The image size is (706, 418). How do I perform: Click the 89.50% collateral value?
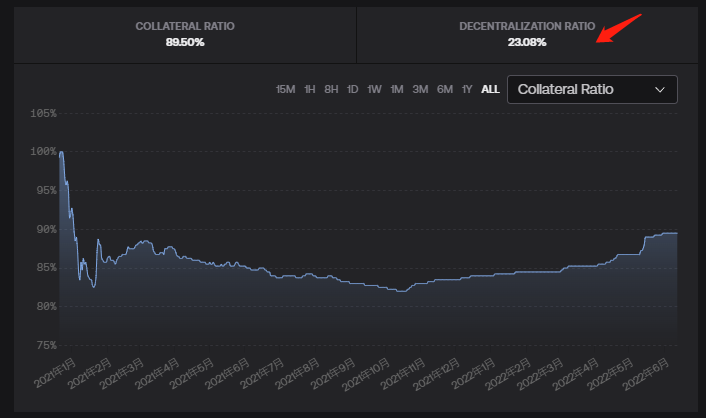click(x=185, y=42)
